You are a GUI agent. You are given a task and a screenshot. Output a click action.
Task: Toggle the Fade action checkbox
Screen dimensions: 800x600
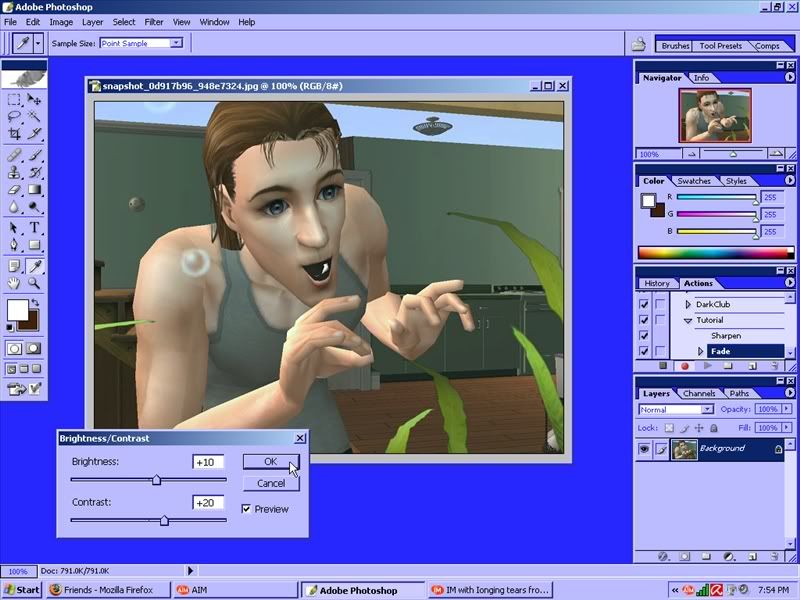point(644,351)
